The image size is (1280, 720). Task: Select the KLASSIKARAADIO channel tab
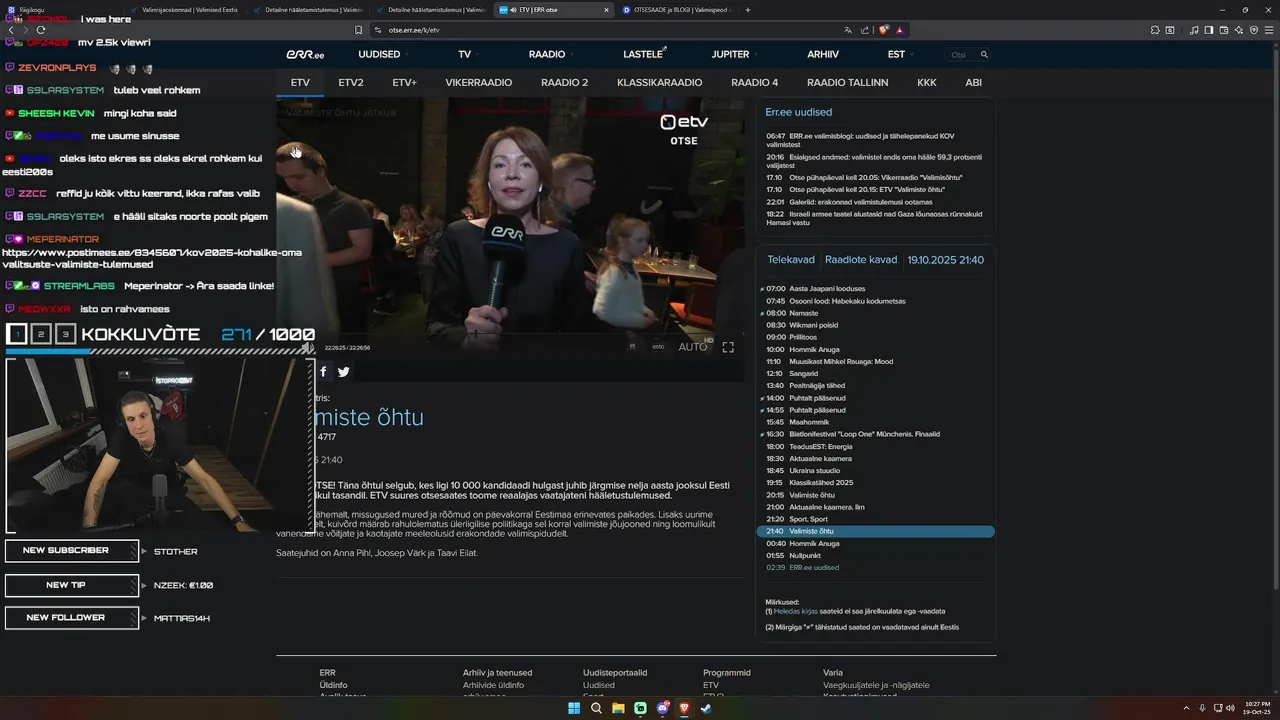click(660, 82)
